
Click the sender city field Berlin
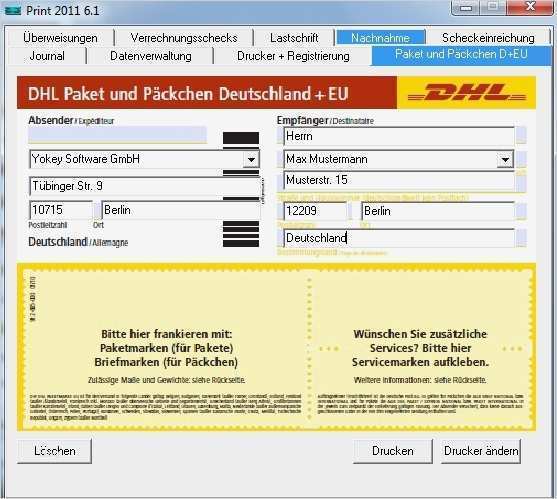point(181,210)
